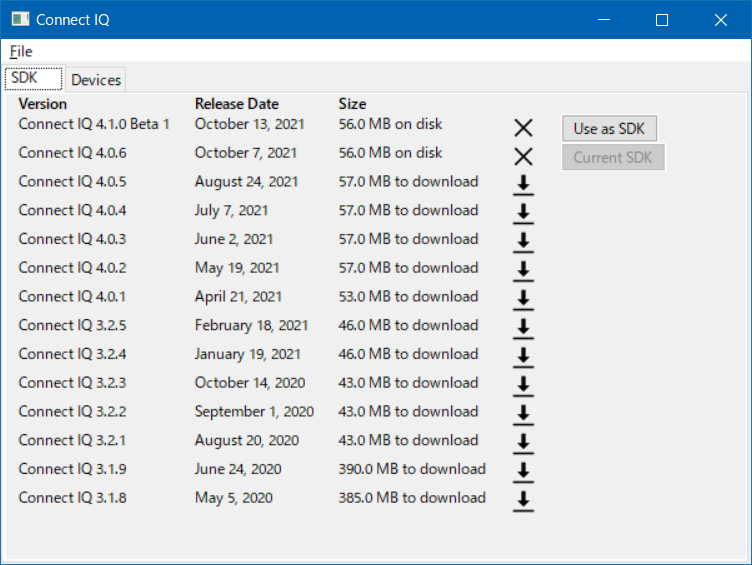The width and height of the screenshot is (752, 565).
Task: Download Connect IQ 3.2.2 SDK
Action: pyautogui.click(x=523, y=415)
